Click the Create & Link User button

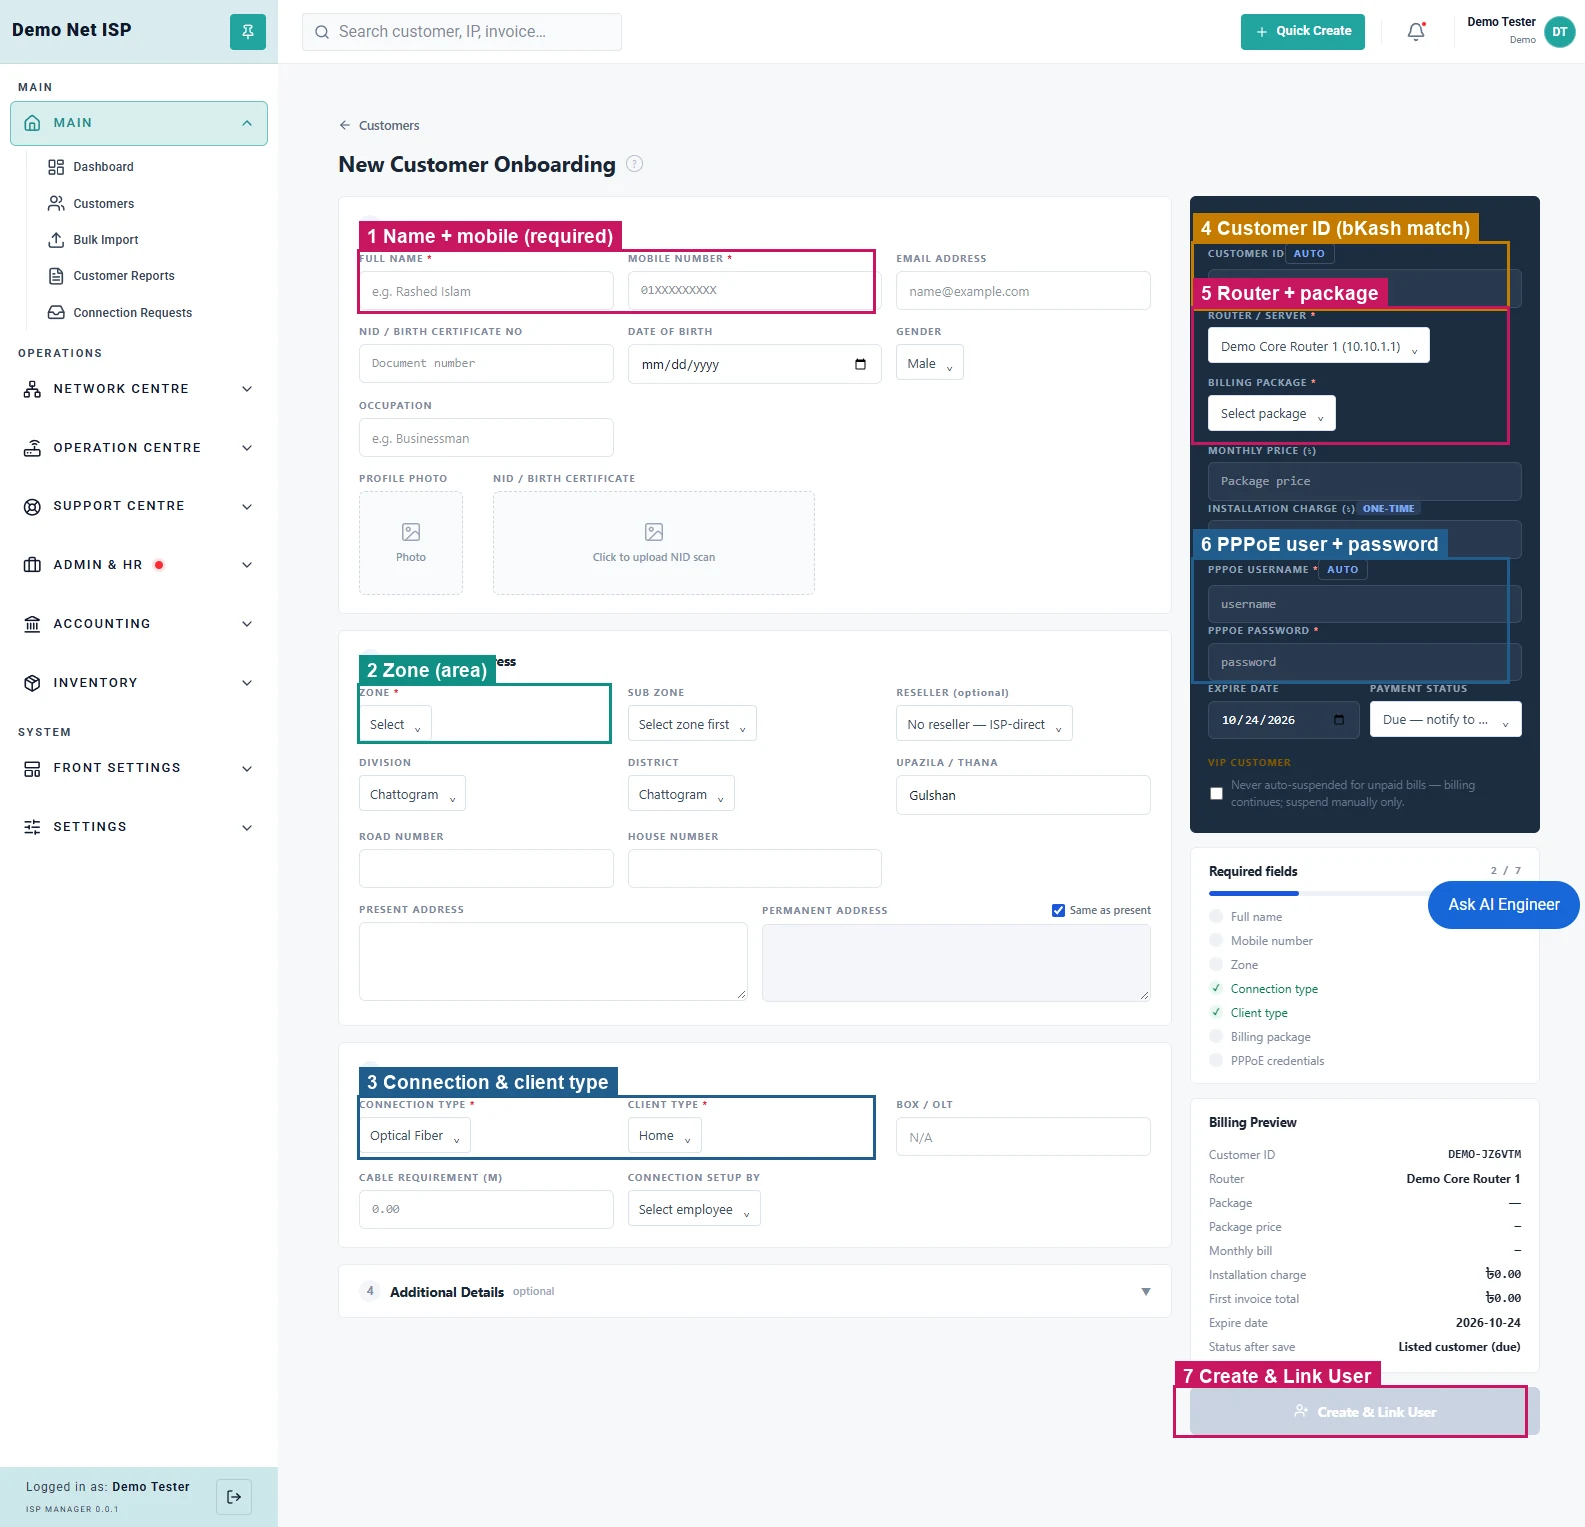click(x=1365, y=1412)
